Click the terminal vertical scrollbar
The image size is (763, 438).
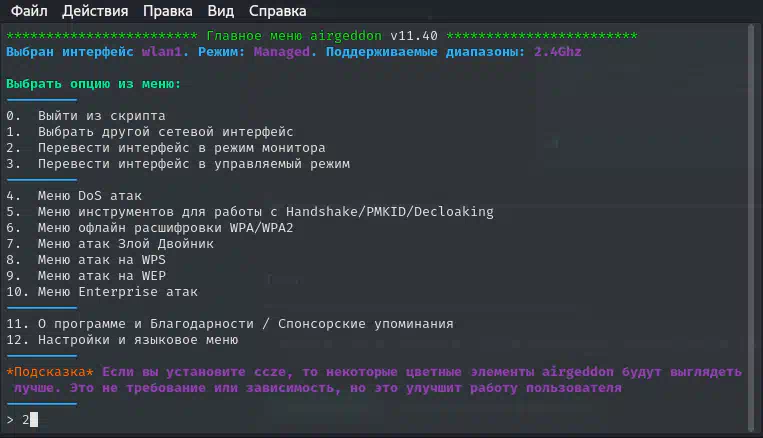coord(751,228)
